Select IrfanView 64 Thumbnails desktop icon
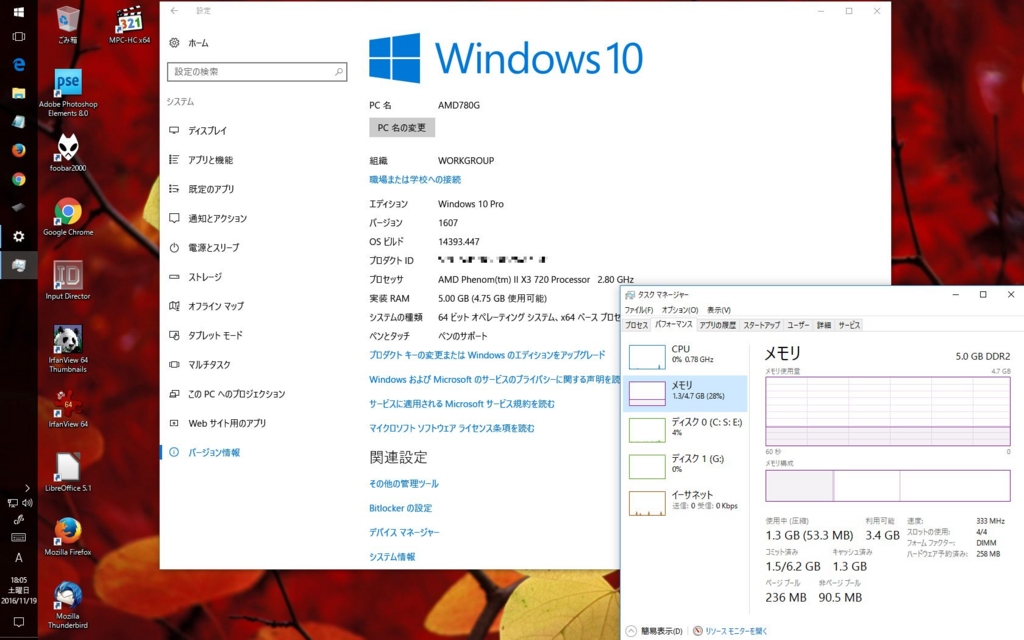Screen dimensions: 1024x640 pyautogui.click(x=68, y=349)
